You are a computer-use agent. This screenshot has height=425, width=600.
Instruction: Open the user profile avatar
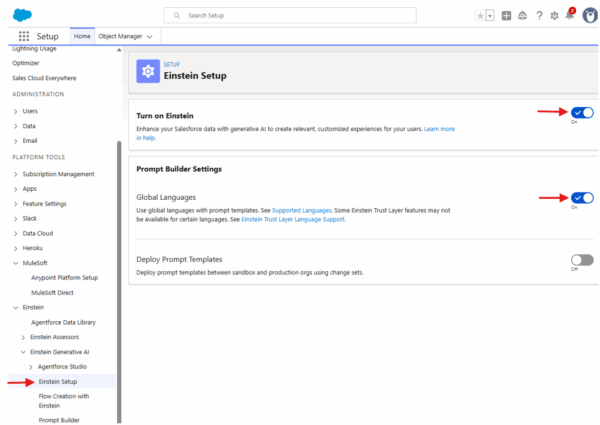pyautogui.click(x=590, y=16)
